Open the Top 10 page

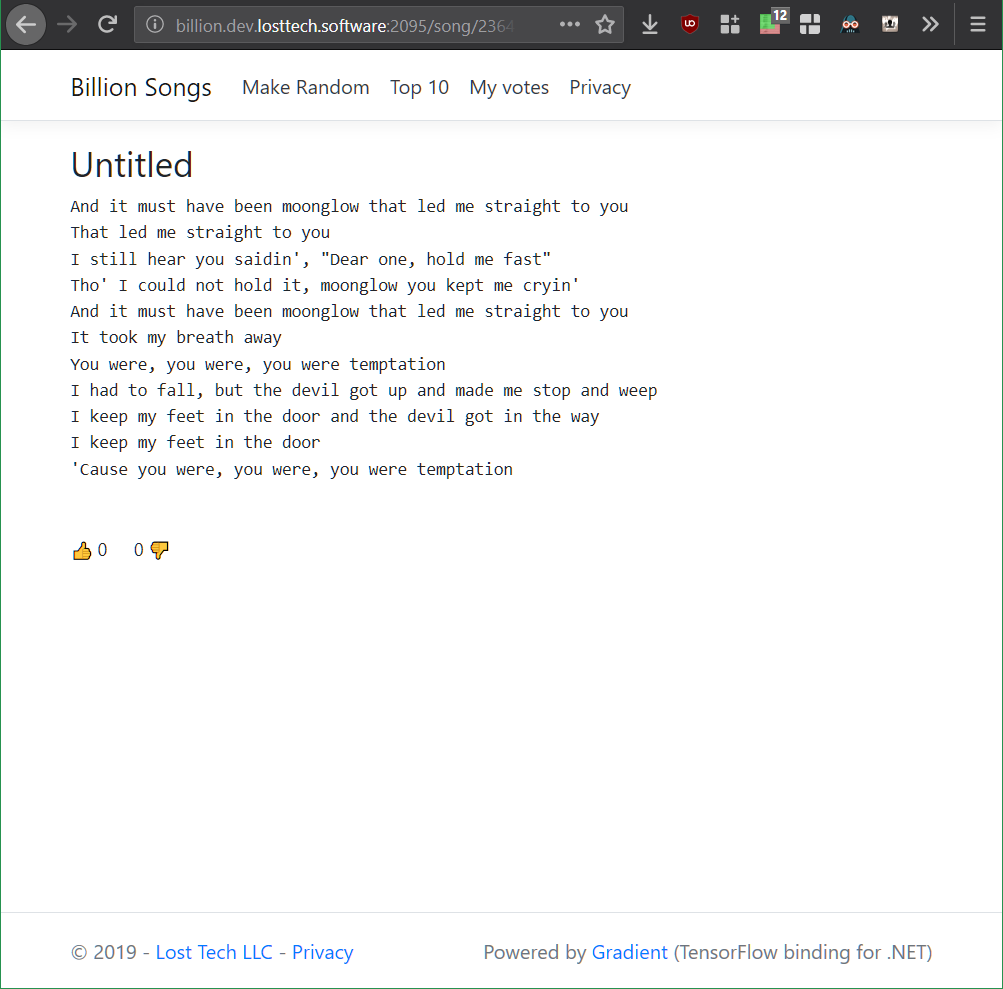point(420,87)
